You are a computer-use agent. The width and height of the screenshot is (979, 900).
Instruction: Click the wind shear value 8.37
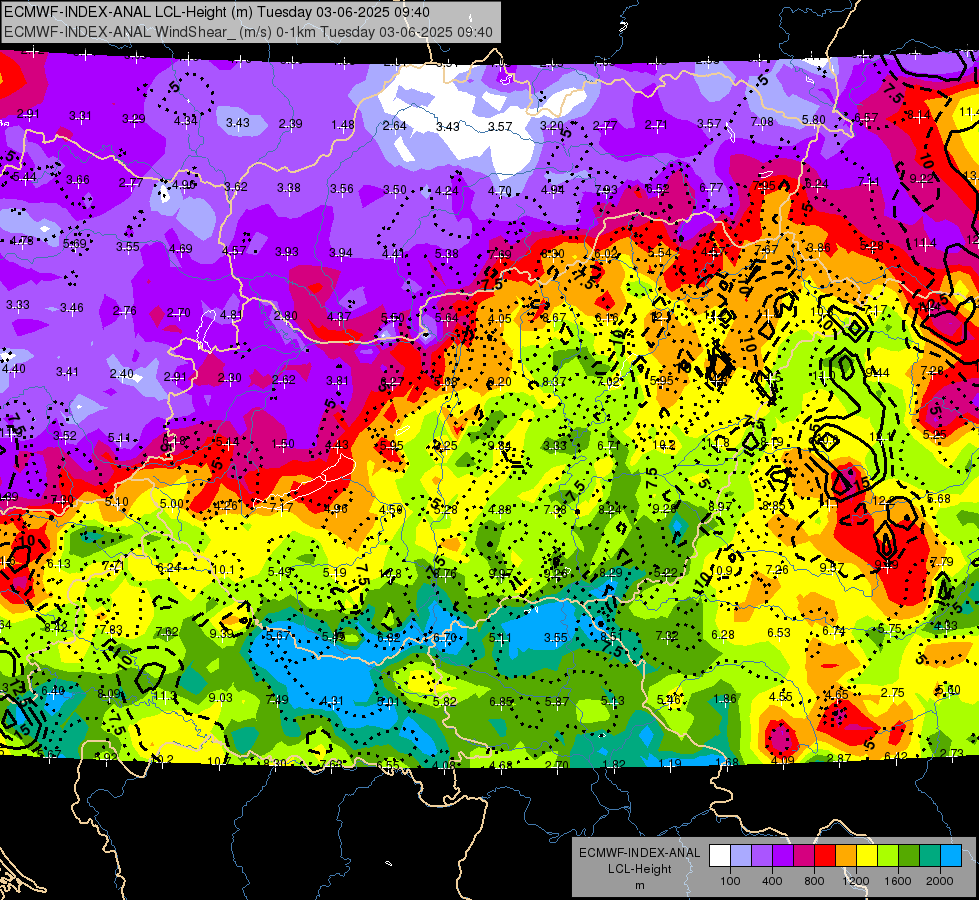point(554,382)
